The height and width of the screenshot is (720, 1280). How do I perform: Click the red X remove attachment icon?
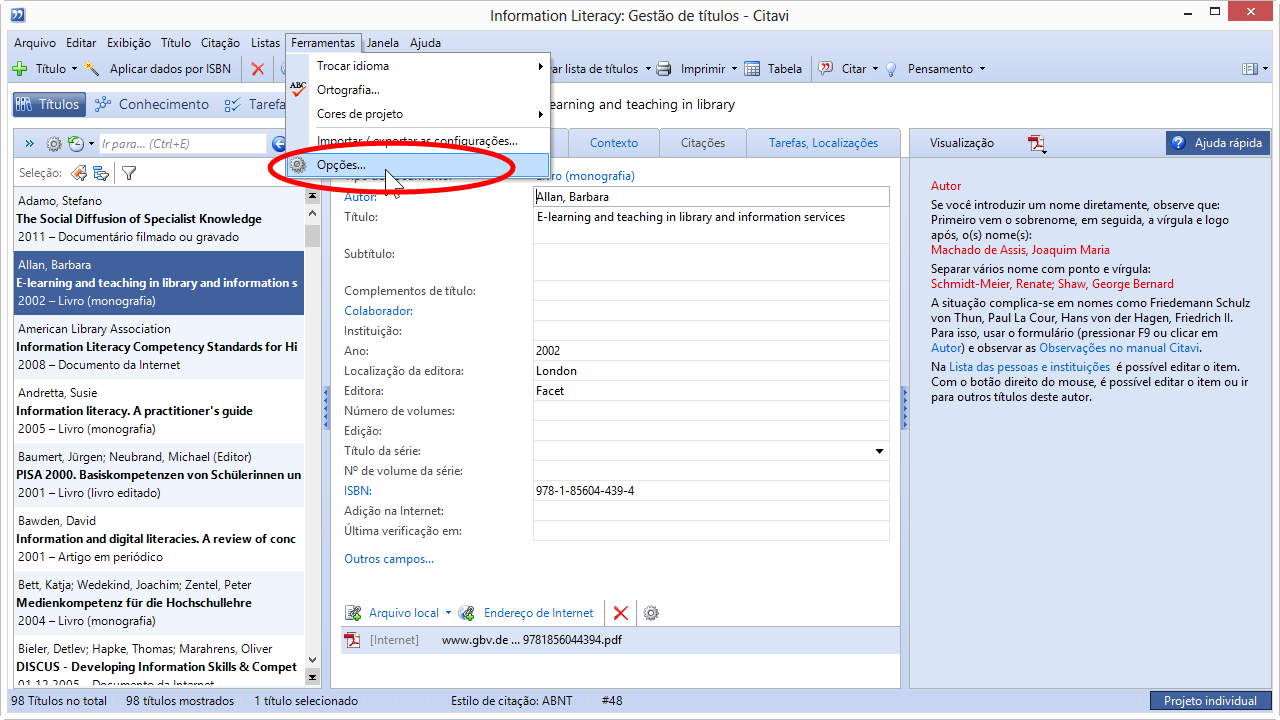(621, 613)
